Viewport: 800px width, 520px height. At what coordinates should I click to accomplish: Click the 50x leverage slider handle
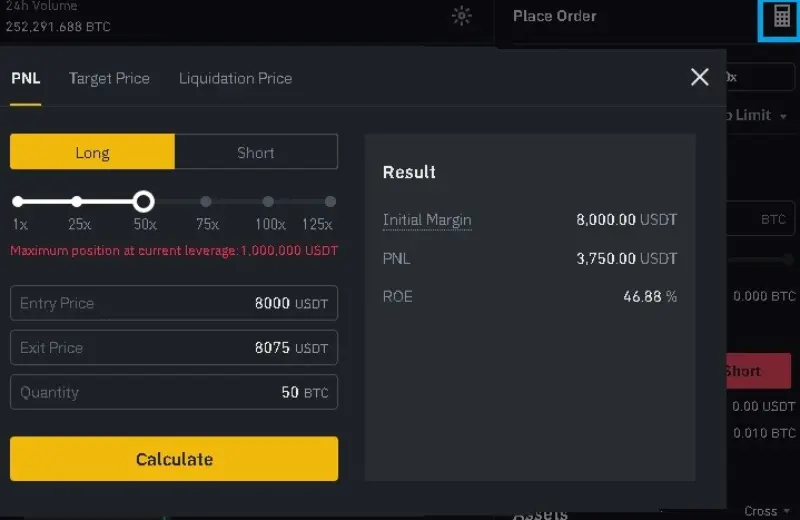tap(143, 202)
